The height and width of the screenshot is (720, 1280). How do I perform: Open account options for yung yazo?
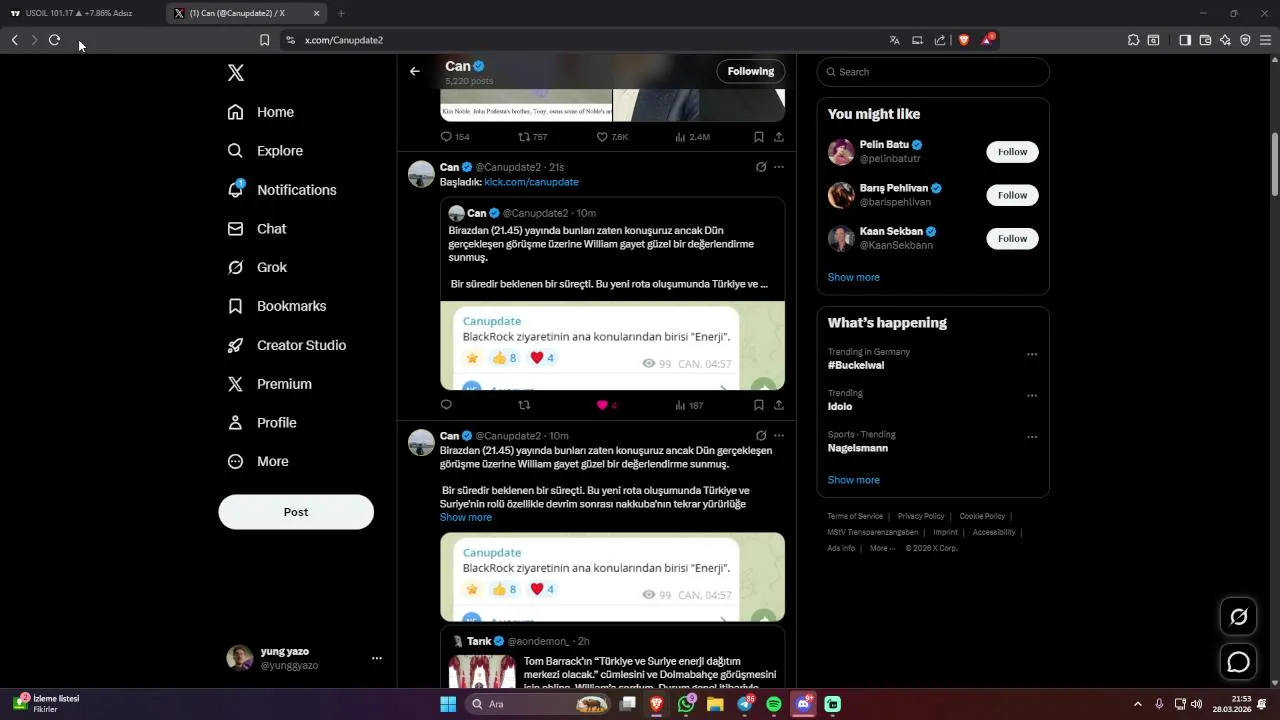(x=377, y=658)
